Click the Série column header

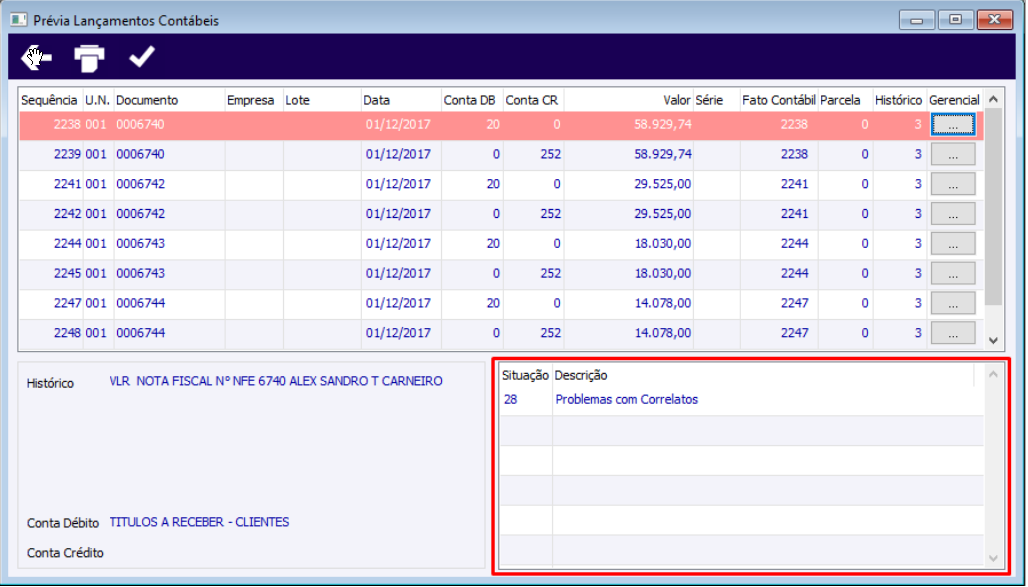pos(717,100)
